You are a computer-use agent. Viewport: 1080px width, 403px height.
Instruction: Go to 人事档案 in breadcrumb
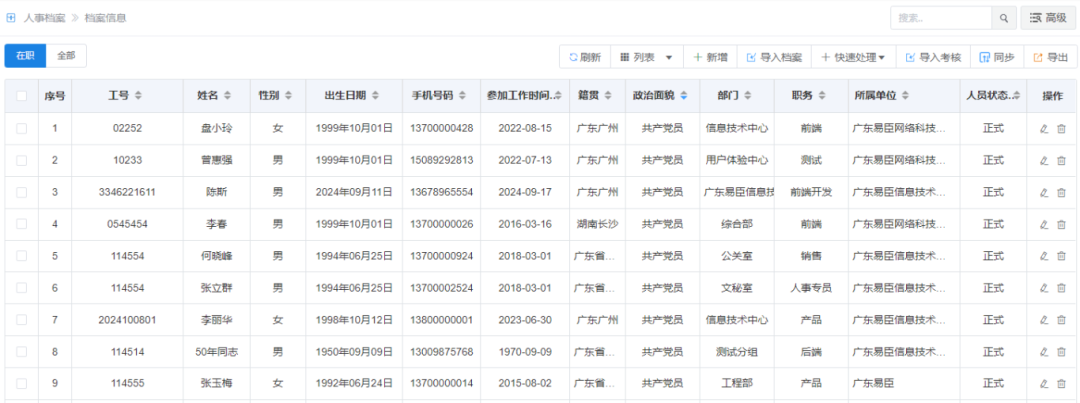[44, 18]
